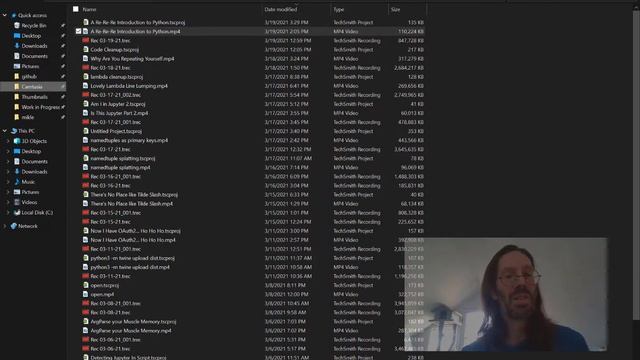Image resolution: width=640 pixels, height=360 pixels.
Task: Click the file icon of Why Are You Repeating Yourself.mp4
Action: (x=85, y=58)
